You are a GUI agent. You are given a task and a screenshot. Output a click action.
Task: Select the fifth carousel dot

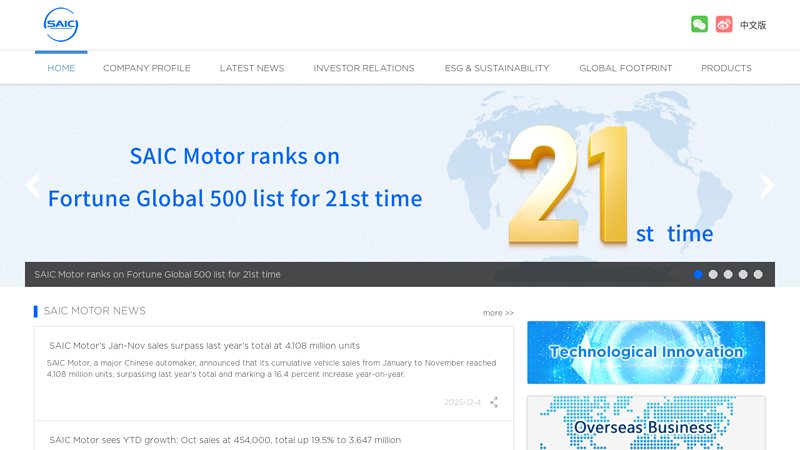(x=758, y=274)
